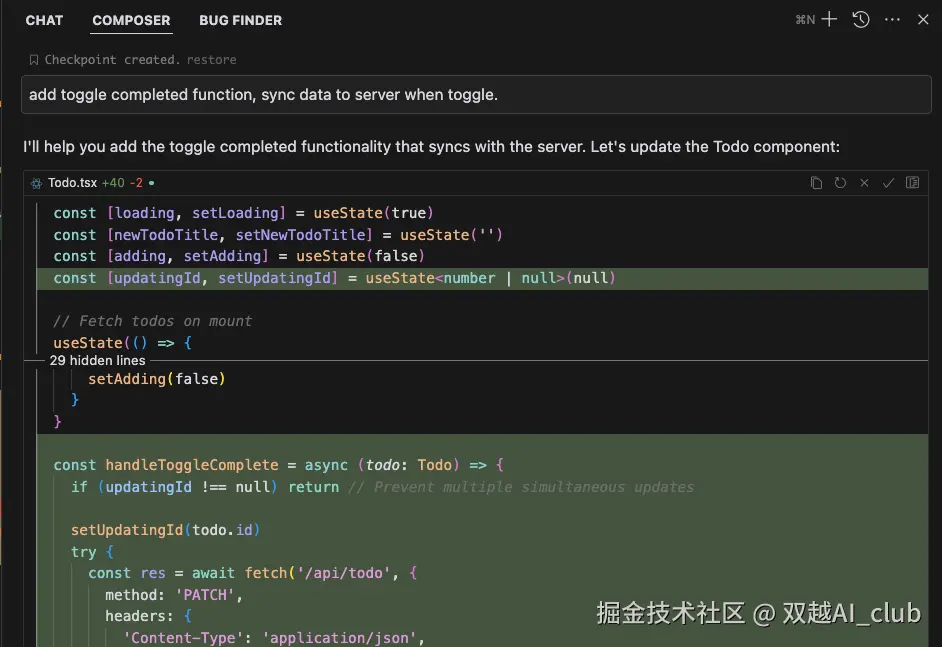Click the method 'PATCH' line
Image resolution: width=942 pixels, height=647 pixels.
point(174,595)
